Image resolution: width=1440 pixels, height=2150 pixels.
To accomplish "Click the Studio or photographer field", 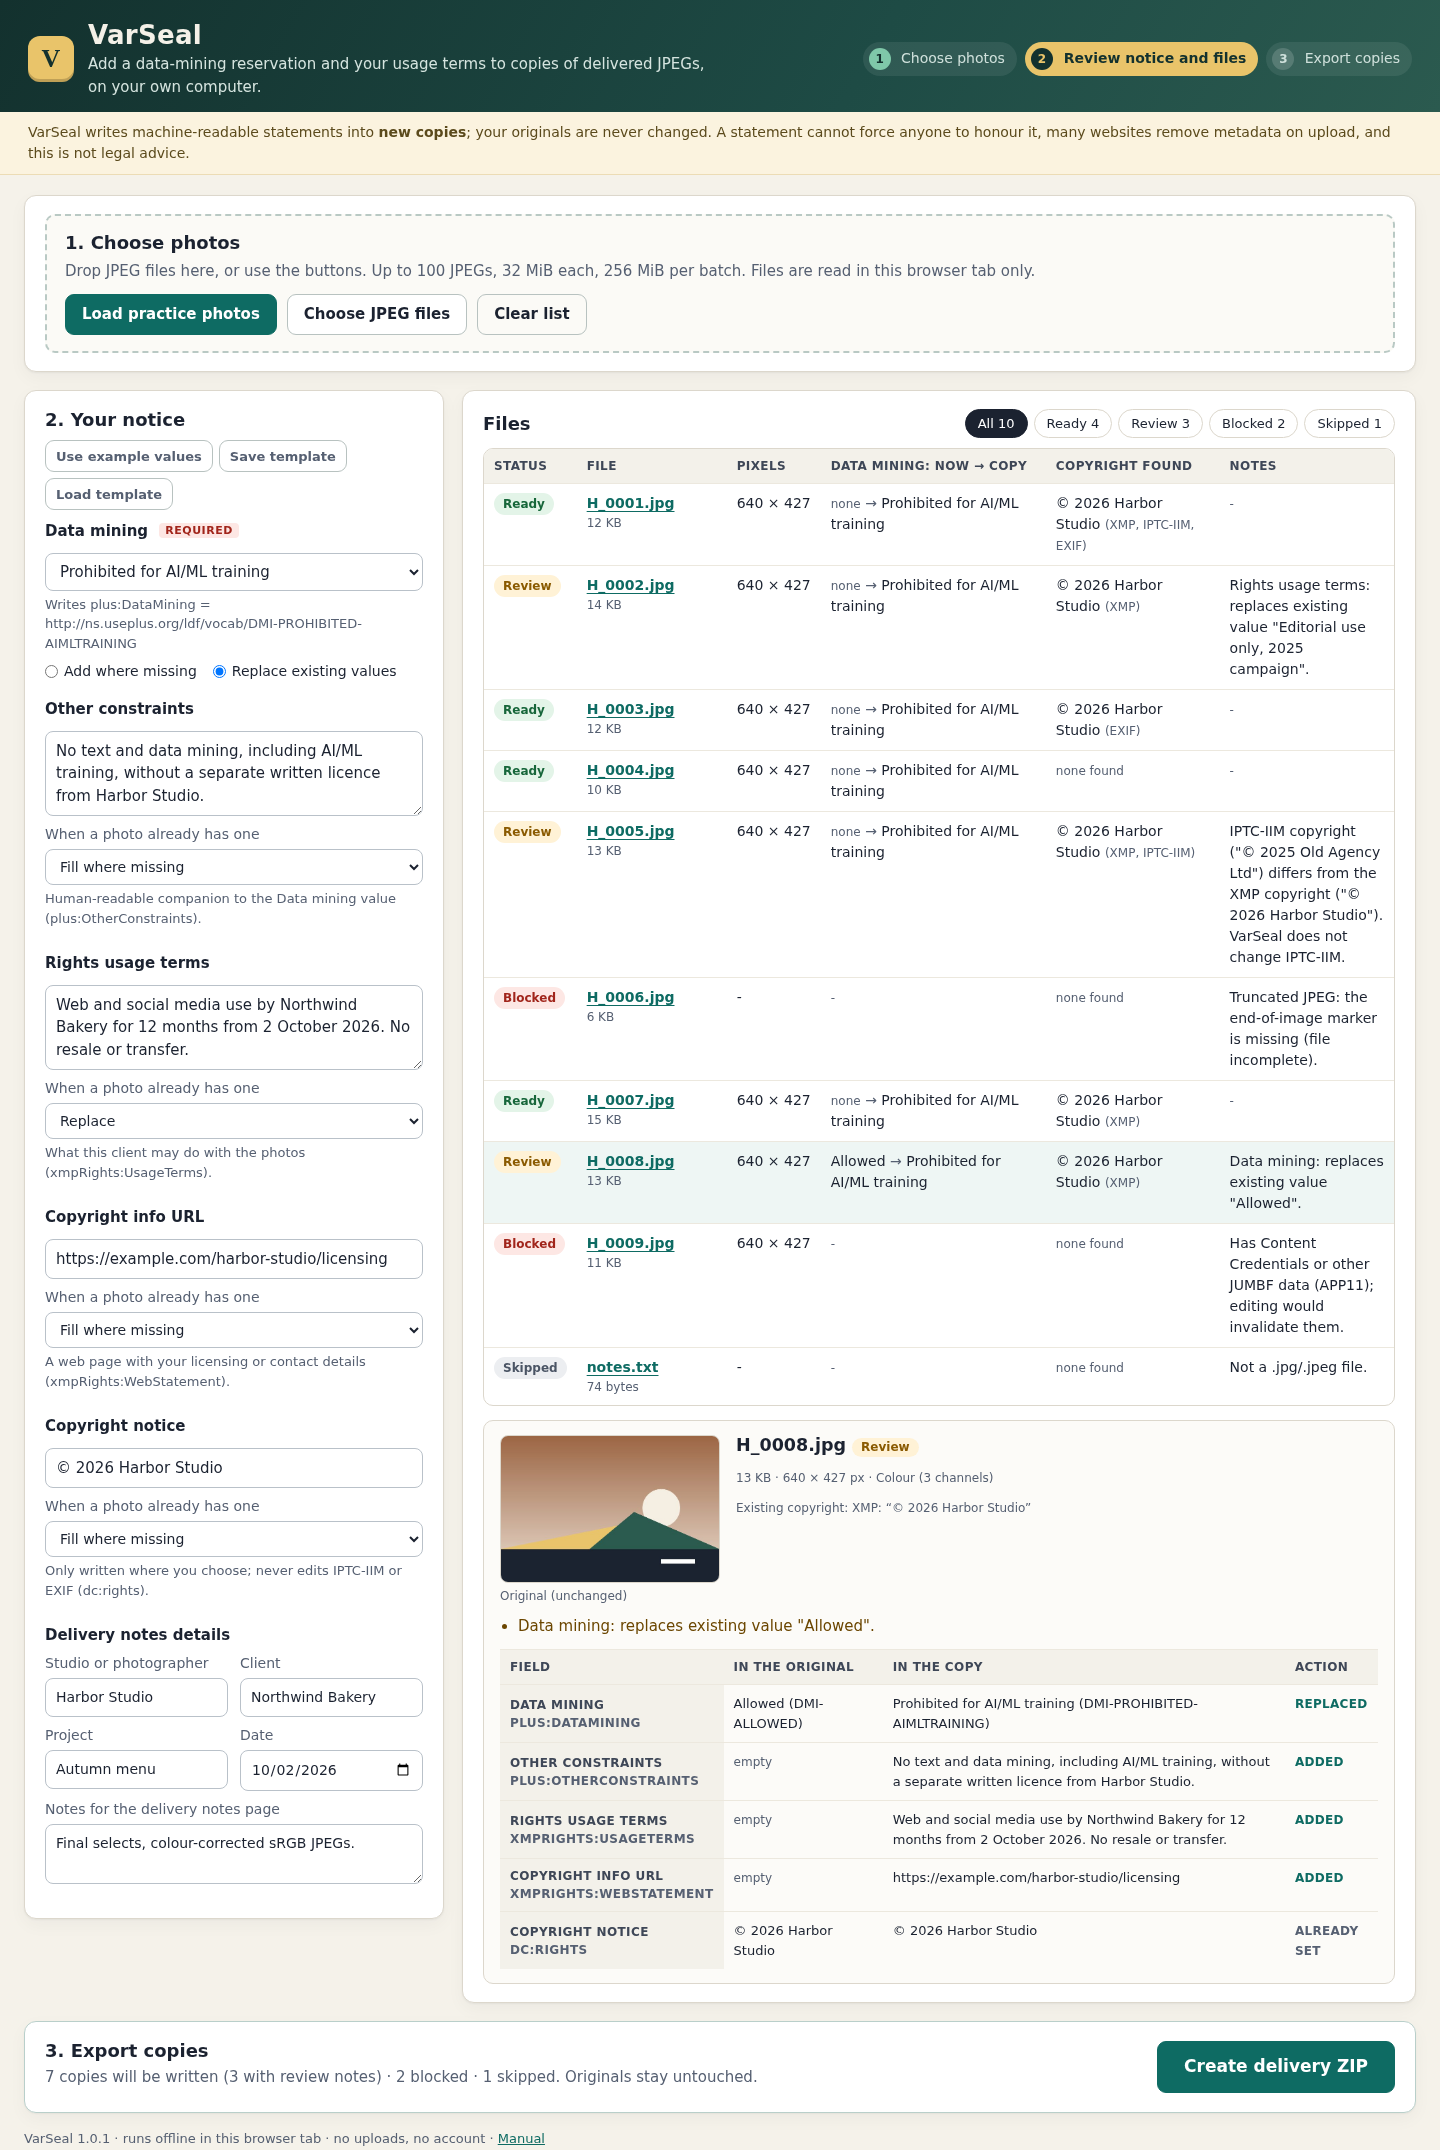I will (136, 1697).
